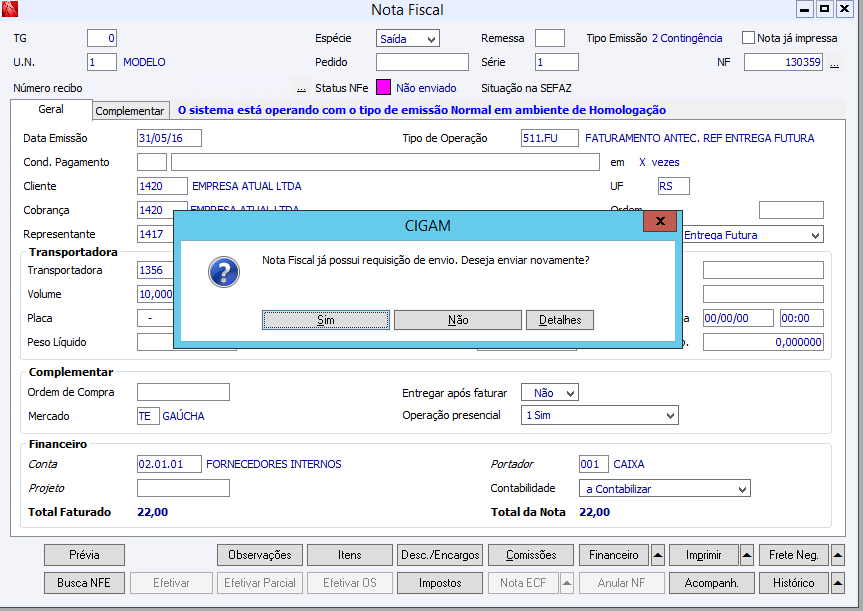This screenshot has width=863, height=611.
Task: Click the Ordem input field
Action: [x=791, y=210]
